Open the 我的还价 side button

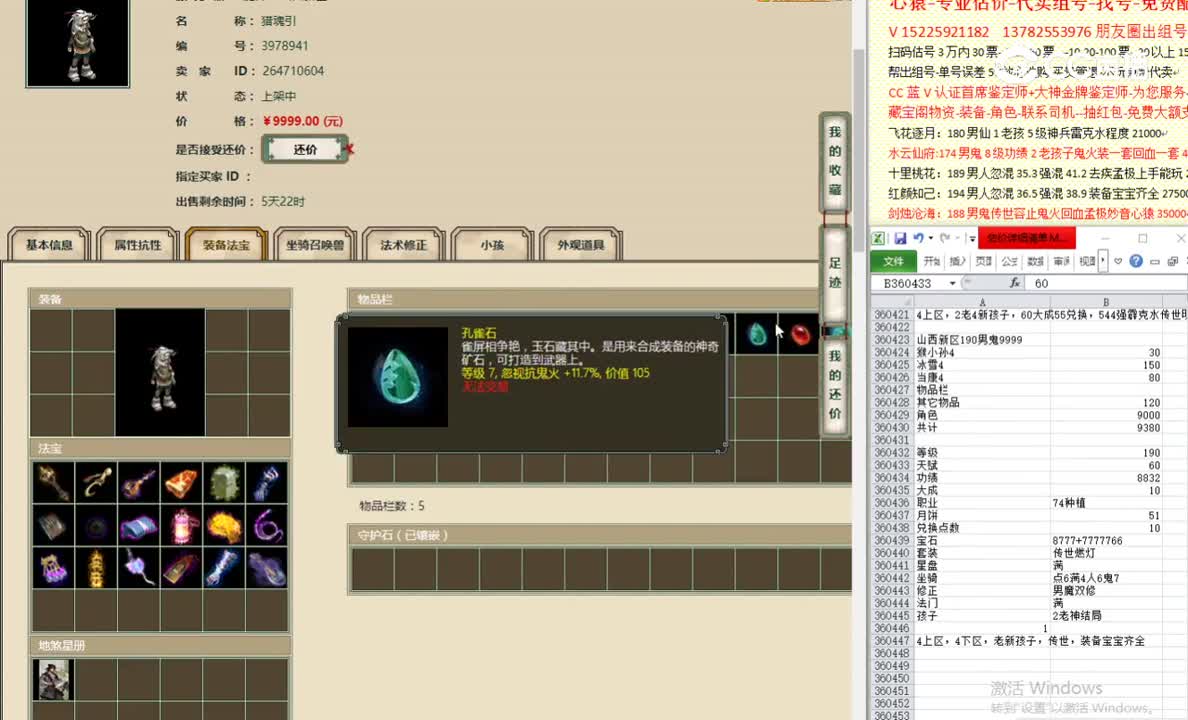pos(834,385)
